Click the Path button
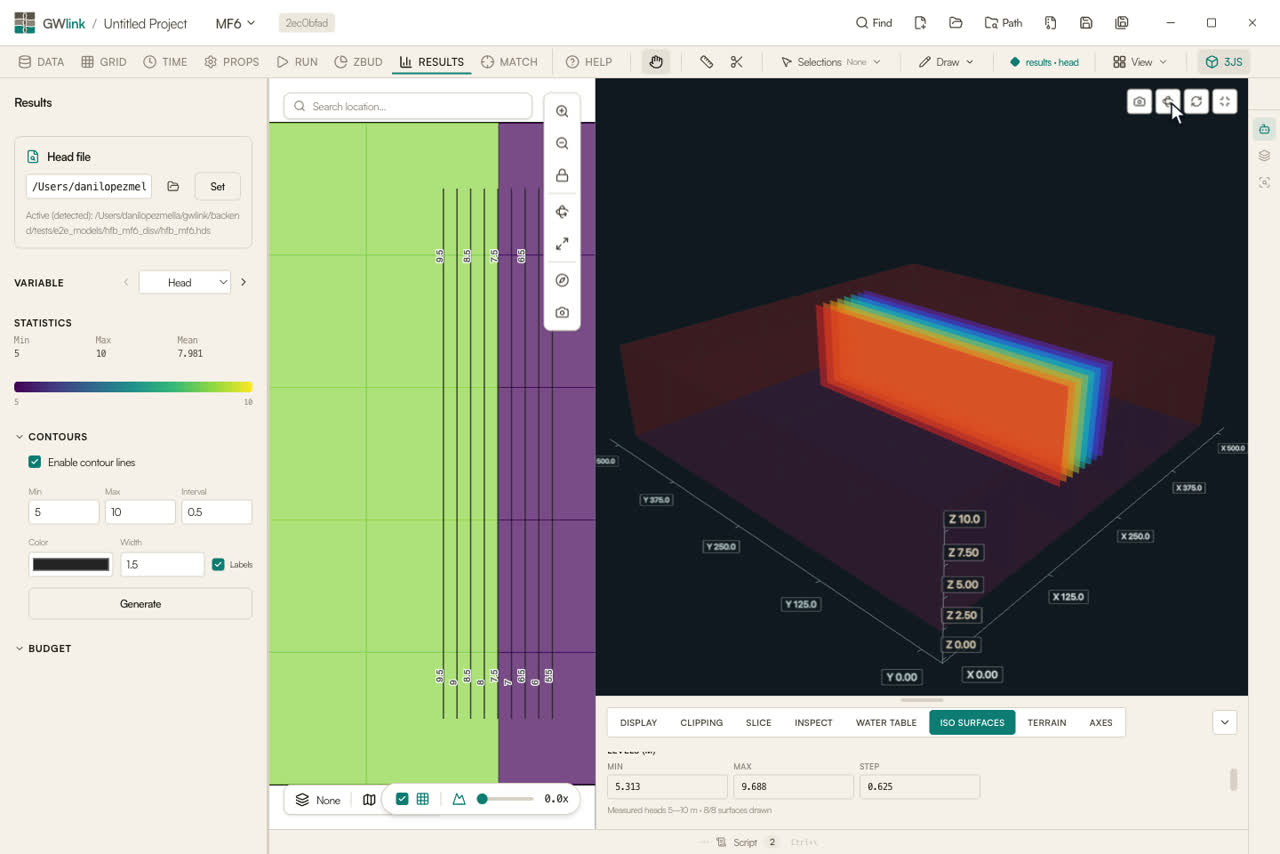Viewport: 1280px width, 854px height. coord(1003,23)
